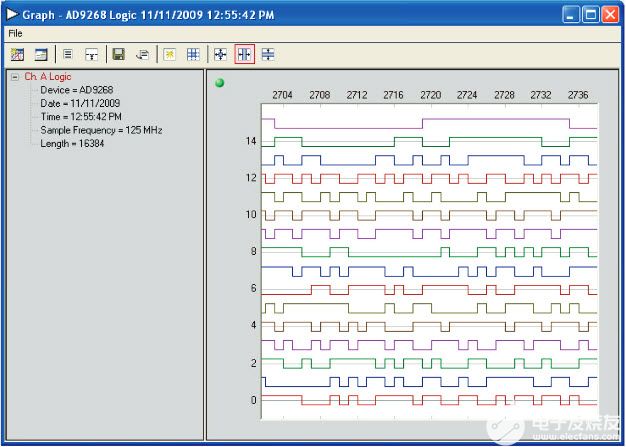Select the Date = 11/11/2009 tree row
Viewport: 626px width, 447px height.
pyautogui.click(x=80, y=103)
